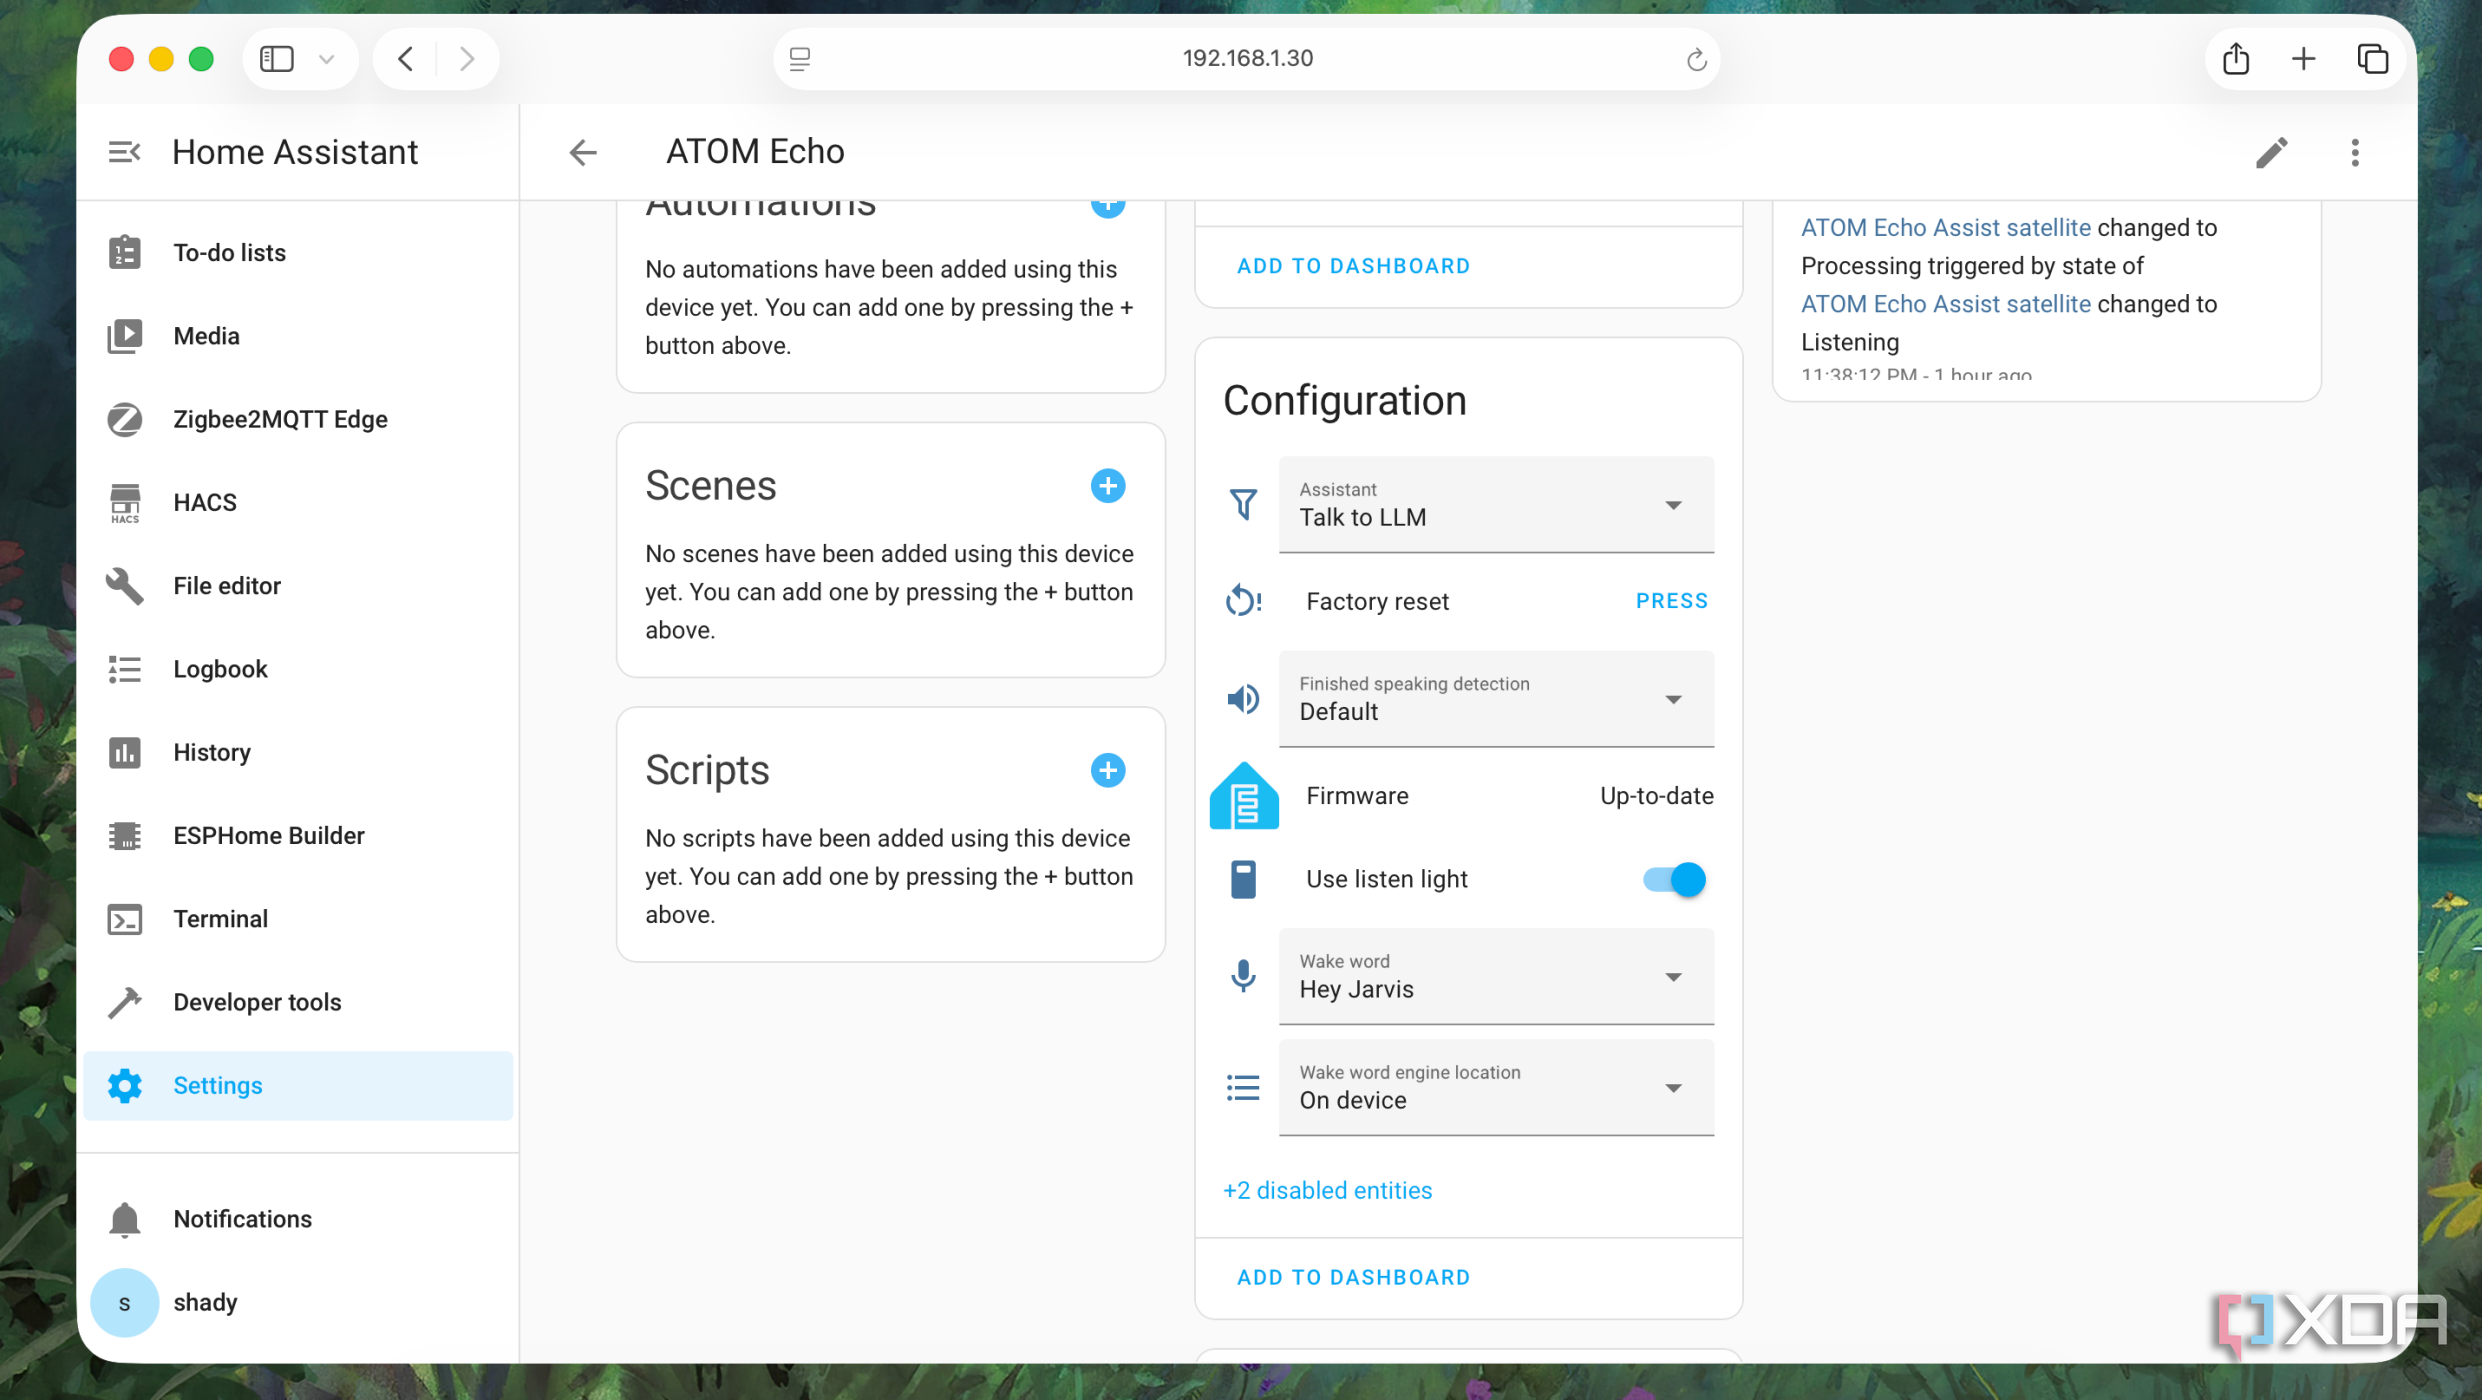Show the +2 disabled entities
Image resolution: width=2482 pixels, height=1400 pixels.
(x=1327, y=1191)
